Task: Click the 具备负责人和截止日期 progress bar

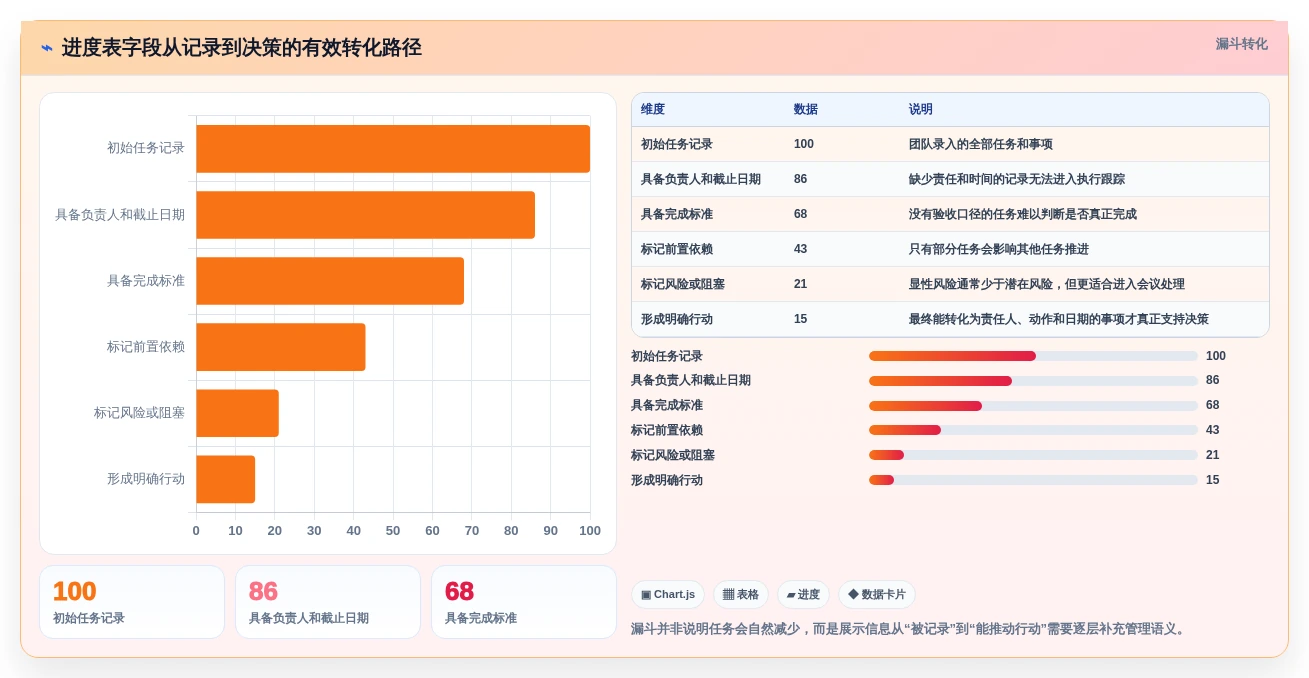Action: point(1033,381)
